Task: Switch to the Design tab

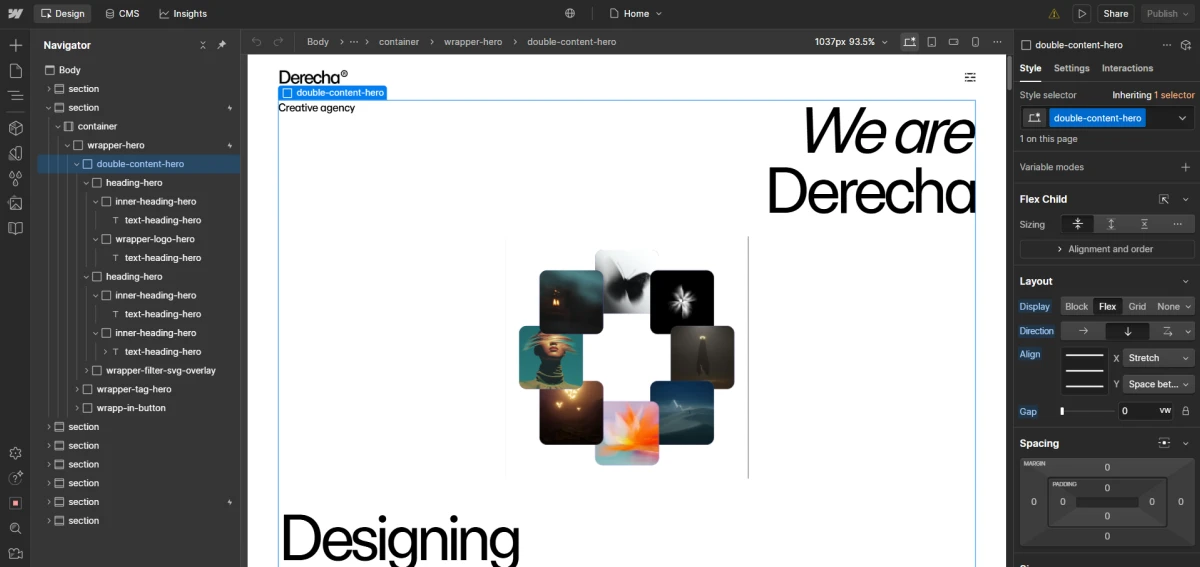Action: [x=62, y=14]
